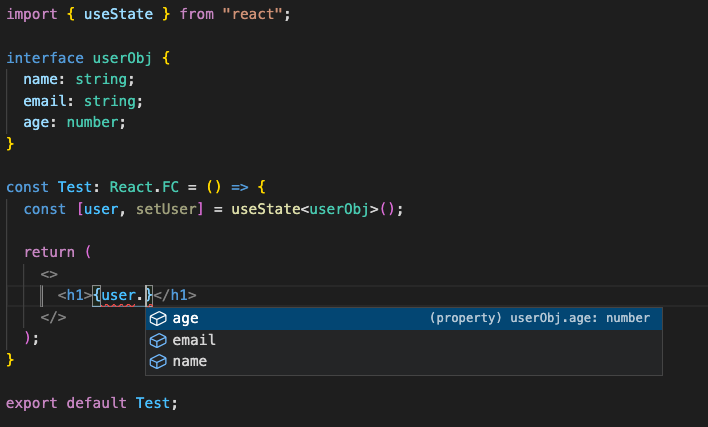The height and width of the screenshot is (427, 708).
Task: Click the closing fragment tag </>
Action: click(x=53, y=317)
